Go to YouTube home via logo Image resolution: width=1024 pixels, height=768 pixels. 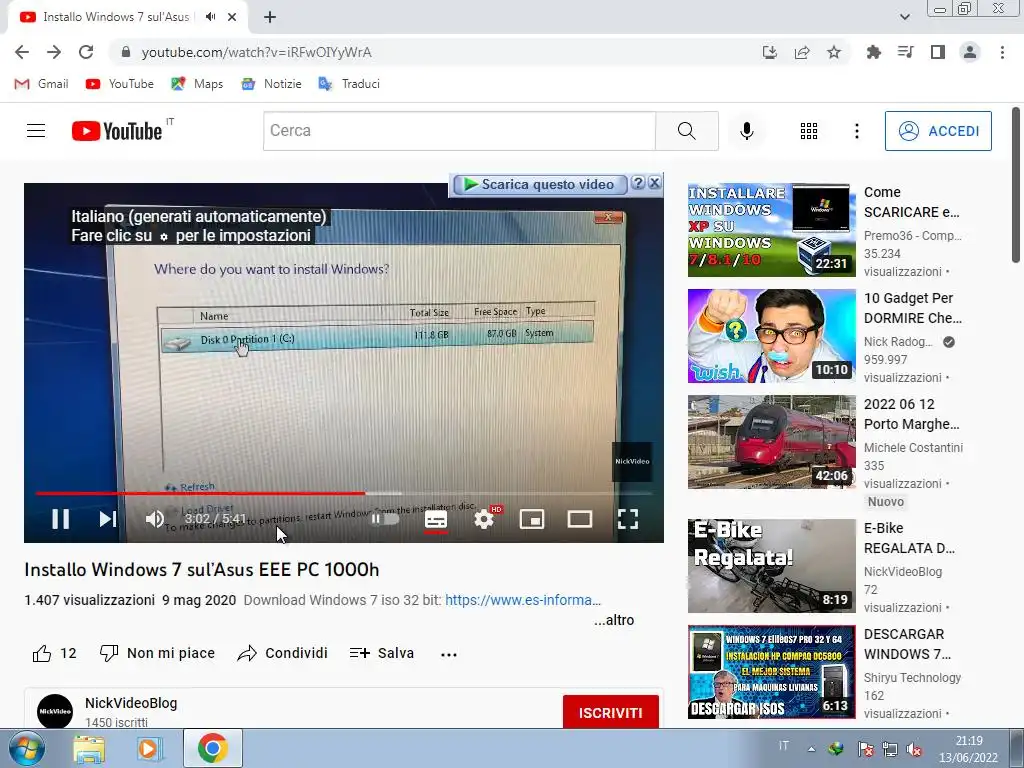pos(118,131)
